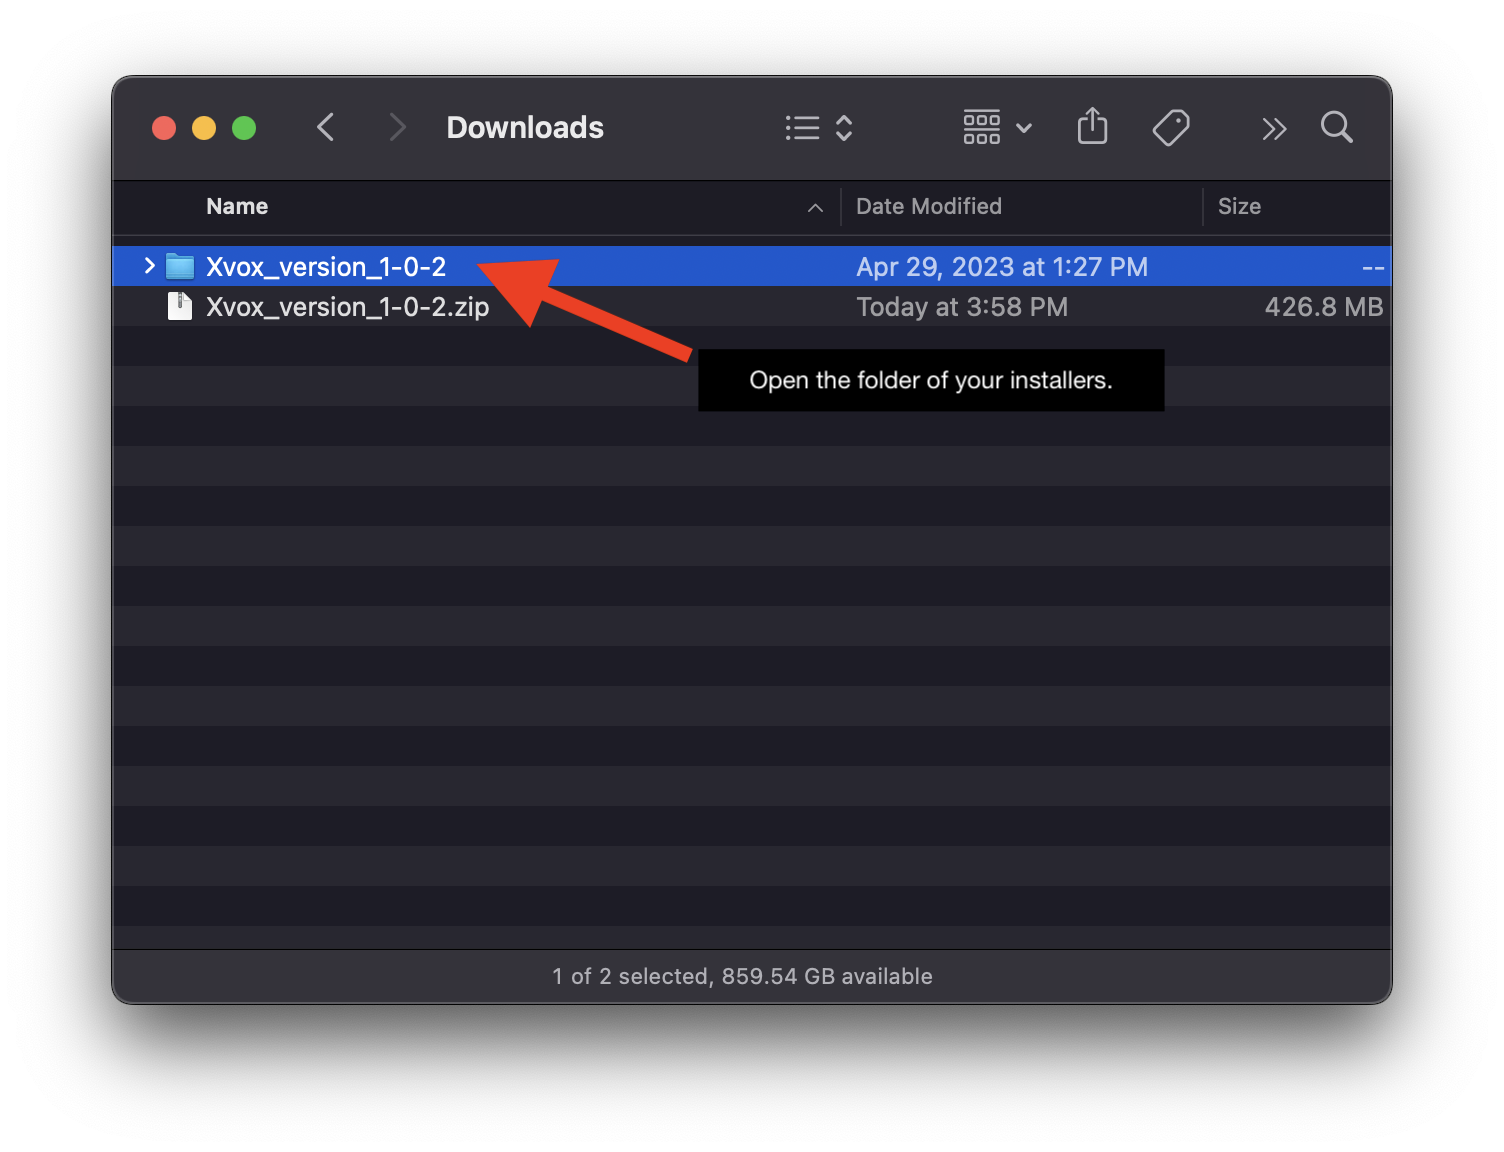Sort by the Size column
Screen dimensions: 1504x1152
1239,206
